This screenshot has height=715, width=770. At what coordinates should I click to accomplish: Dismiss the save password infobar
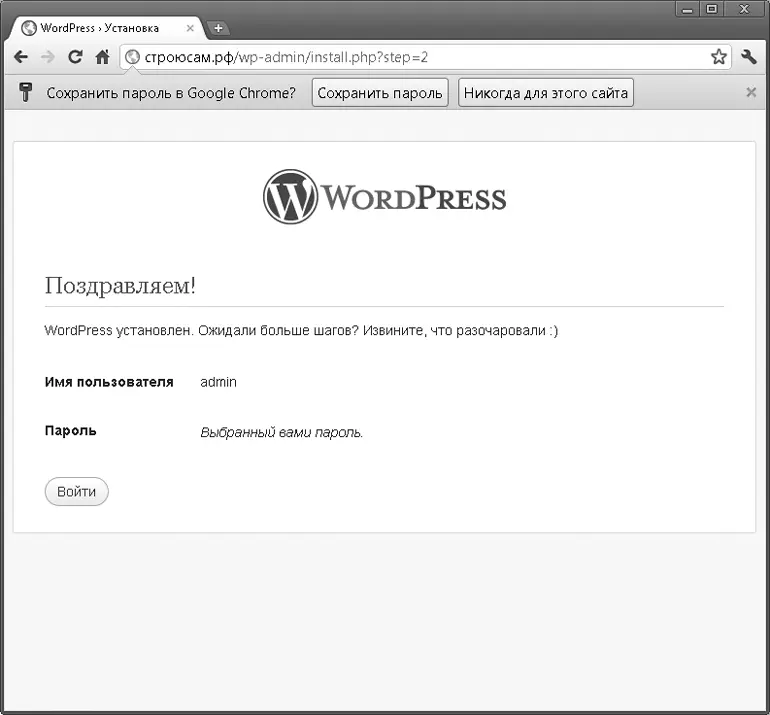pos(751,93)
